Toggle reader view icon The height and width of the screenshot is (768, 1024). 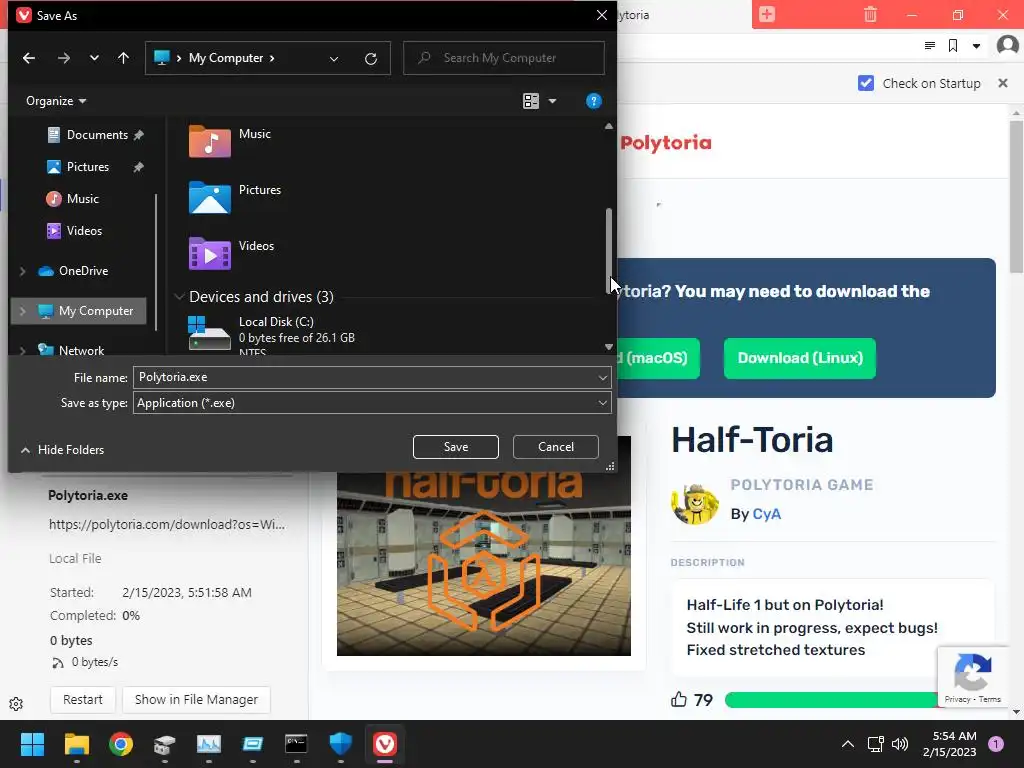(930, 46)
